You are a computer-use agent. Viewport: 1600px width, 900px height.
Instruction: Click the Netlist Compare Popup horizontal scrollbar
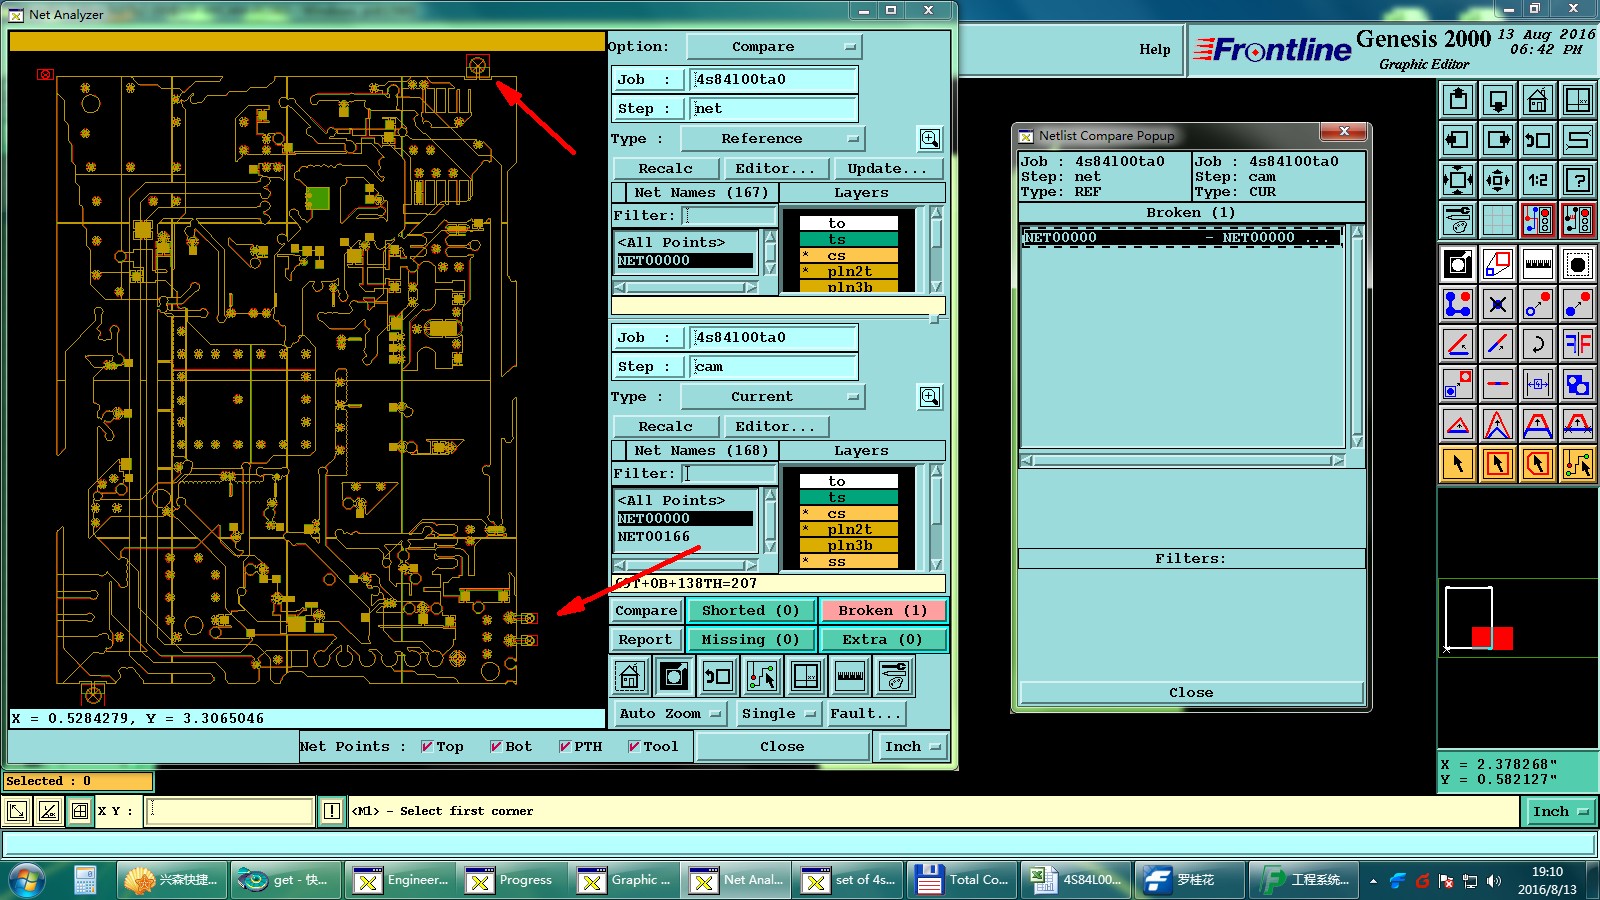pos(1182,461)
